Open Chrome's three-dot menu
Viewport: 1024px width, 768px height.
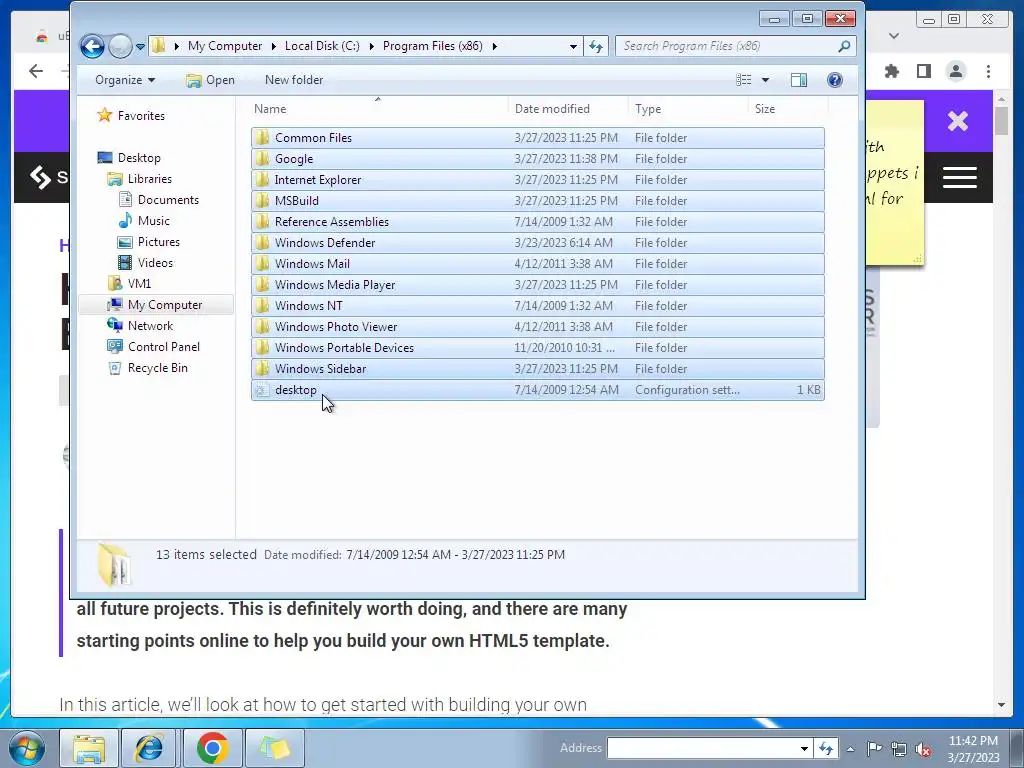pyautogui.click(x=988, y=71)
